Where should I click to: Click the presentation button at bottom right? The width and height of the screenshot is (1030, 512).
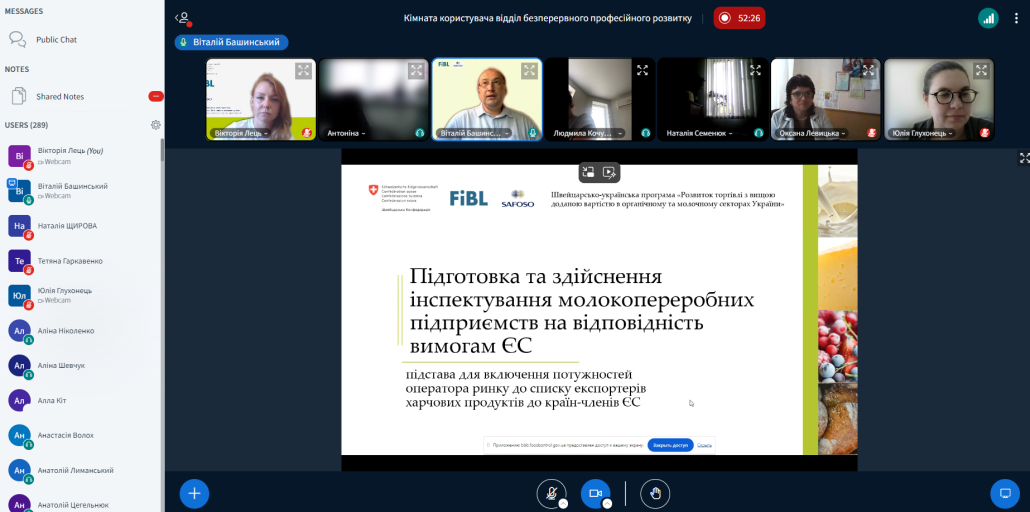(1003, 493)
